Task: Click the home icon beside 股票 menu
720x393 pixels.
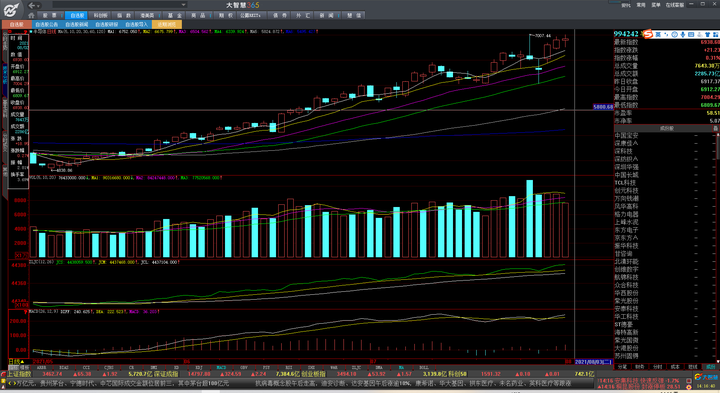Action: click(x=32, y=15)
